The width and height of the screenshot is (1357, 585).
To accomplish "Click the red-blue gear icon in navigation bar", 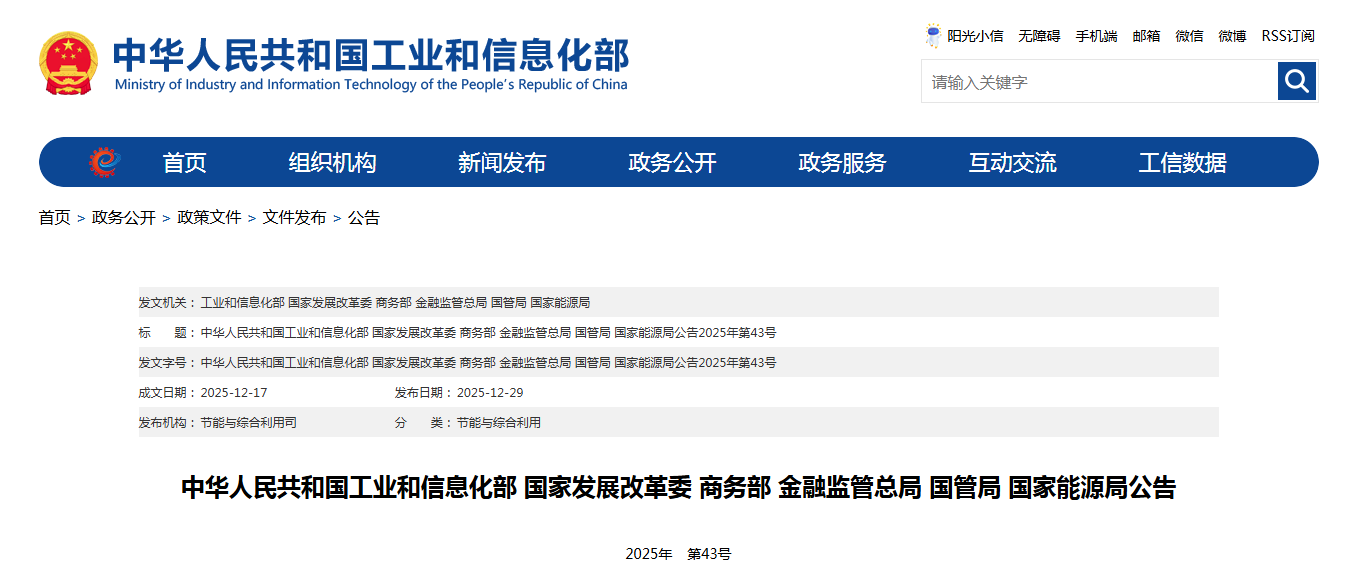I will coord(104,162).
